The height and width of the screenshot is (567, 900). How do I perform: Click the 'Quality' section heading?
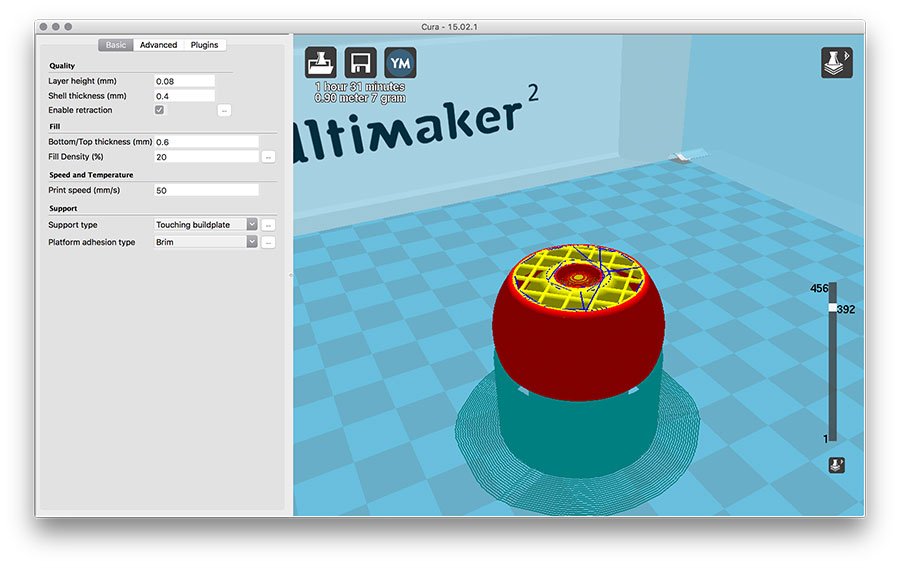pyautogui.click(x=62, y=65)
